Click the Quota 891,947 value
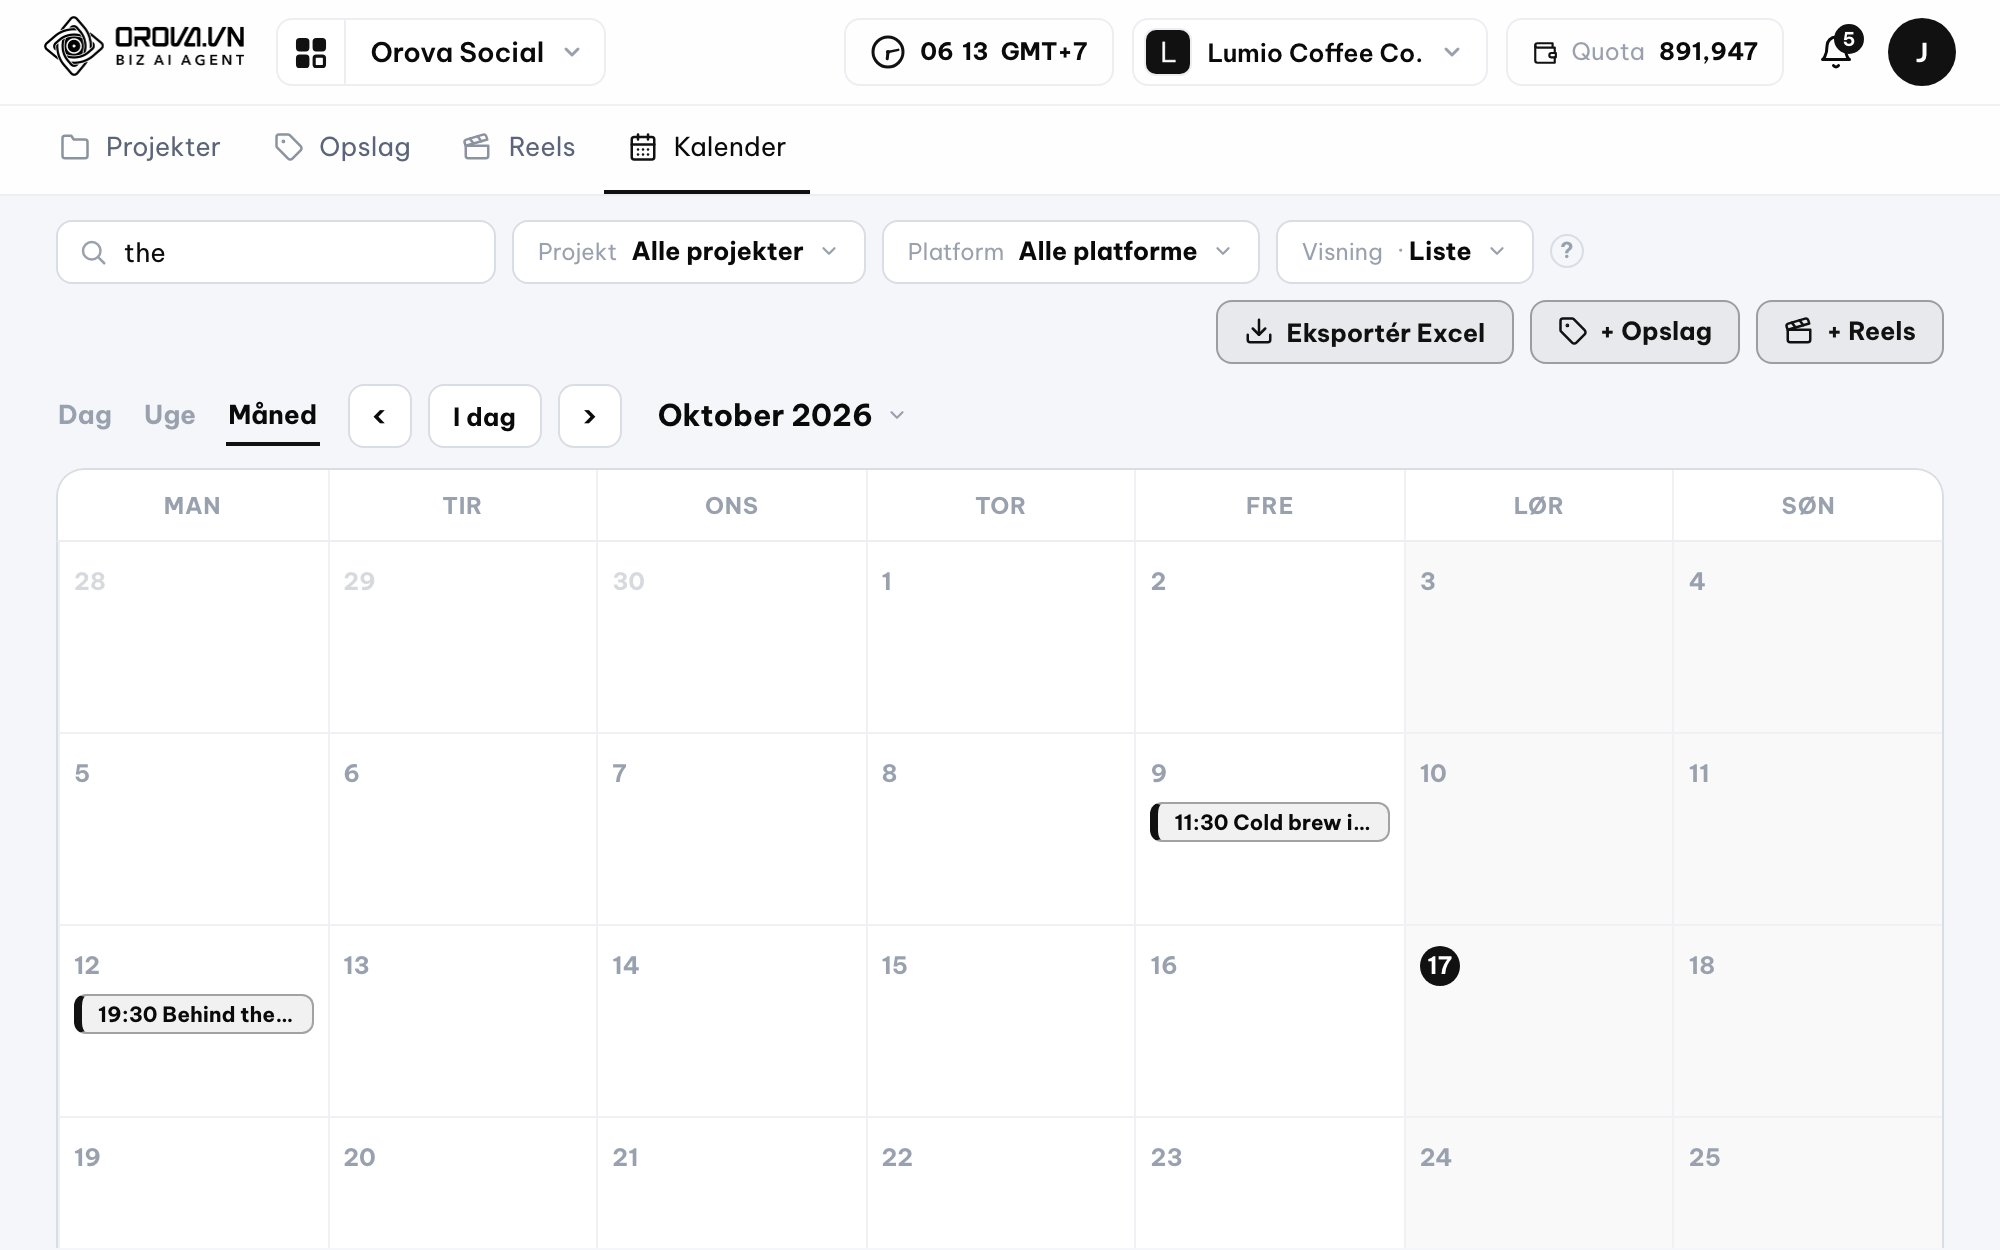The image size is (2000, 1250). tap(1707, 52)
